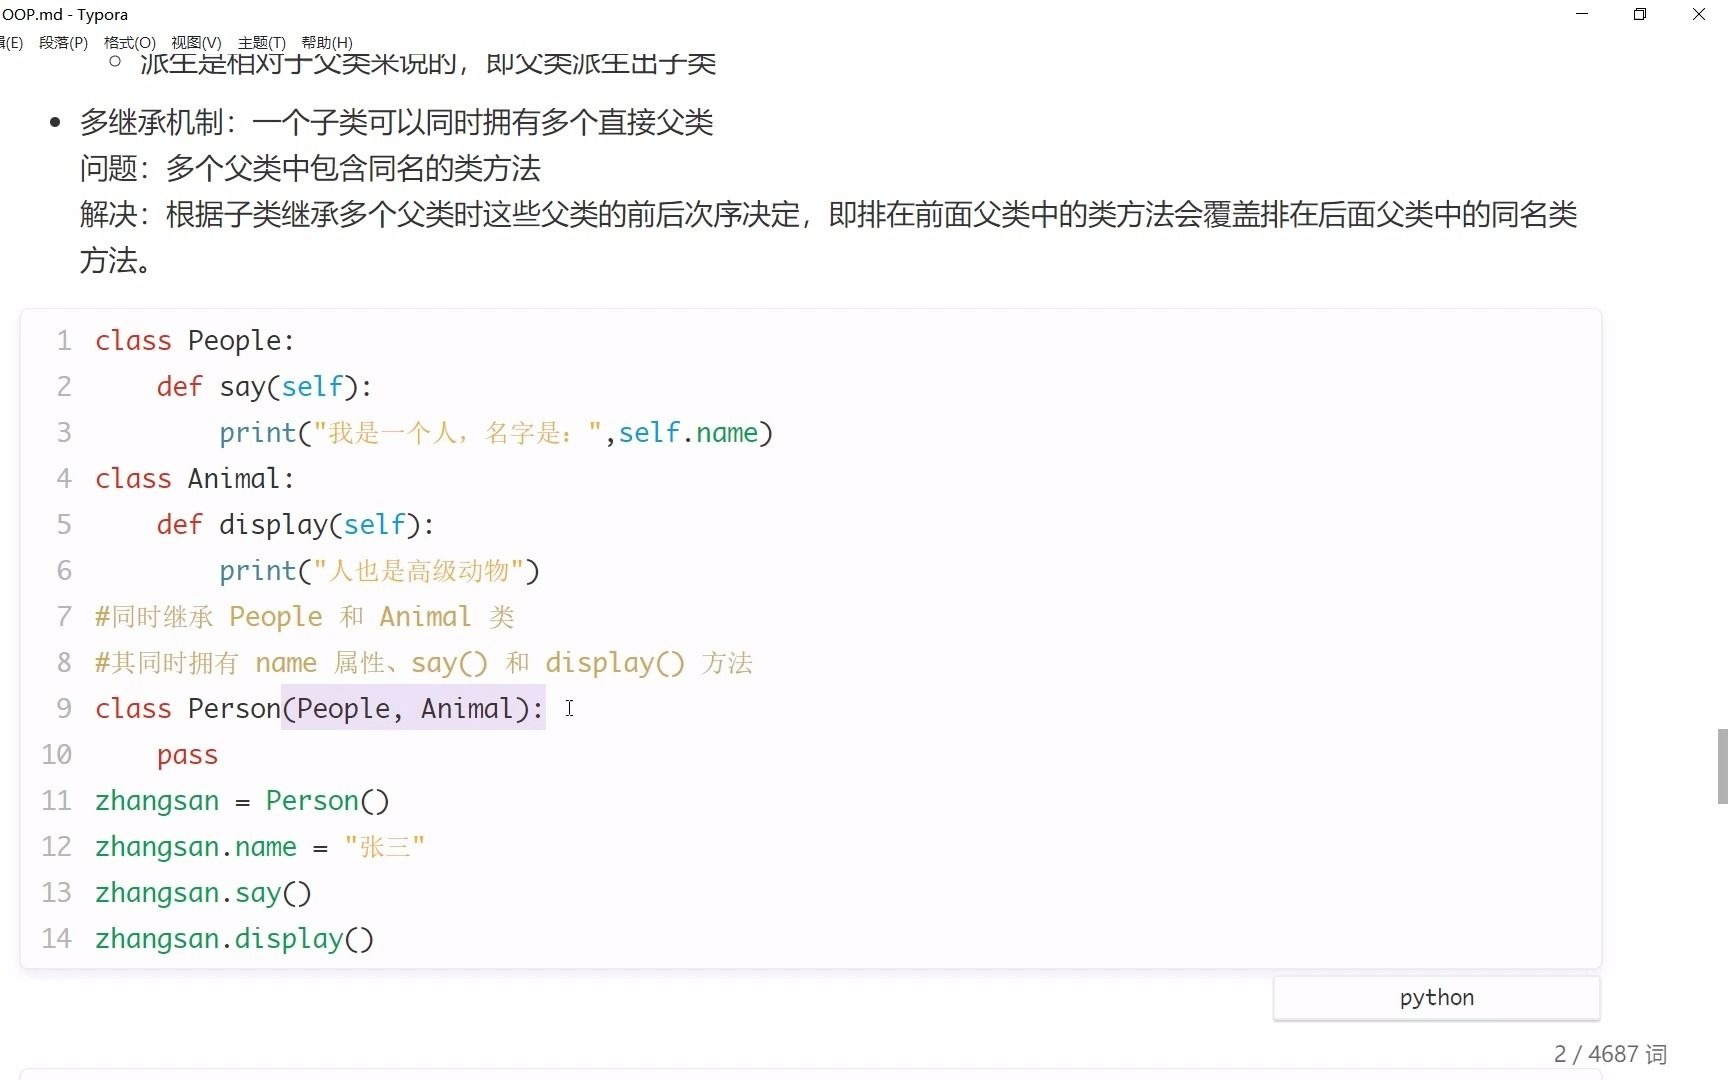This screenshot has width=1728, height=1080.
Task: Click the sub-bullet text about 派生
Action: tap(428, 64)
